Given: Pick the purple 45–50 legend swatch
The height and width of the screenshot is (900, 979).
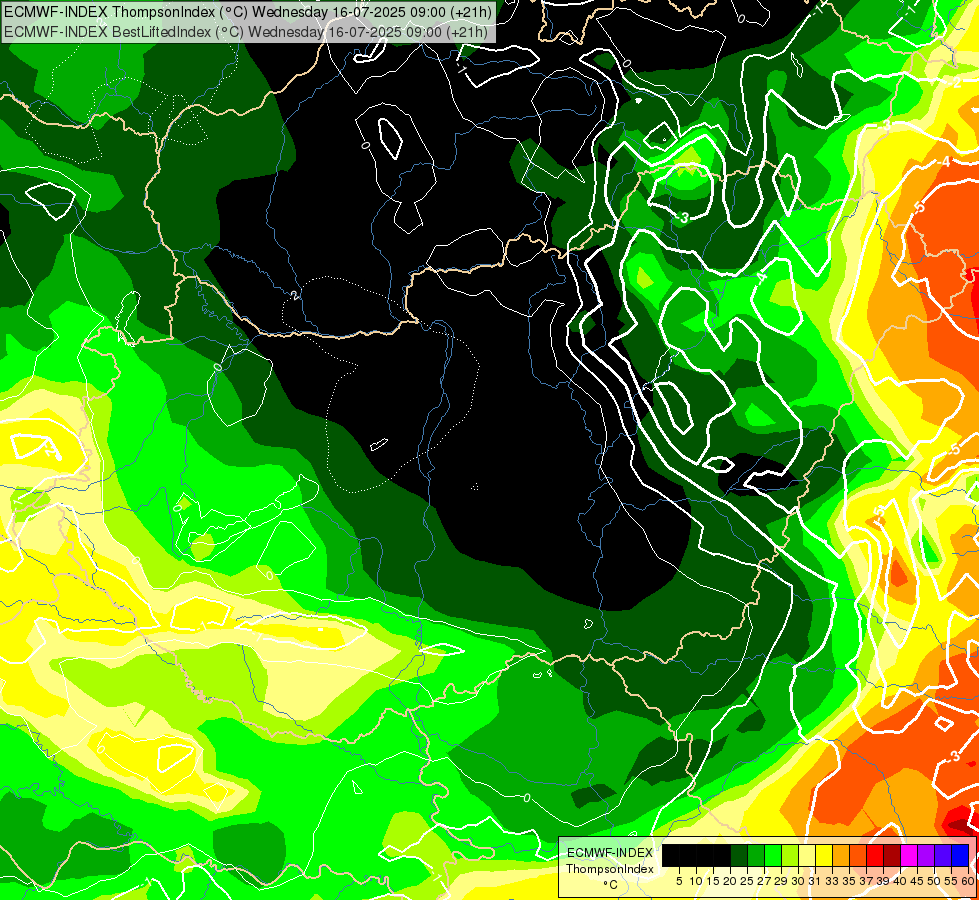Looking at the screenshot, I should click(927, 856).
